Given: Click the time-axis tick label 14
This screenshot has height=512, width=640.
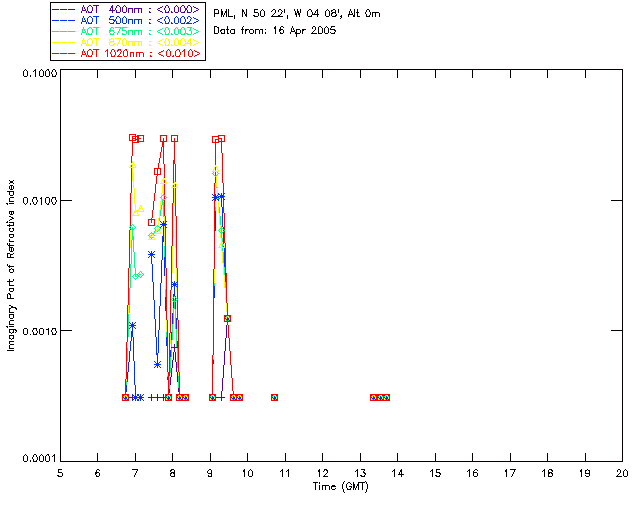Looking at the screenshot, I should [x=398, y=473].
